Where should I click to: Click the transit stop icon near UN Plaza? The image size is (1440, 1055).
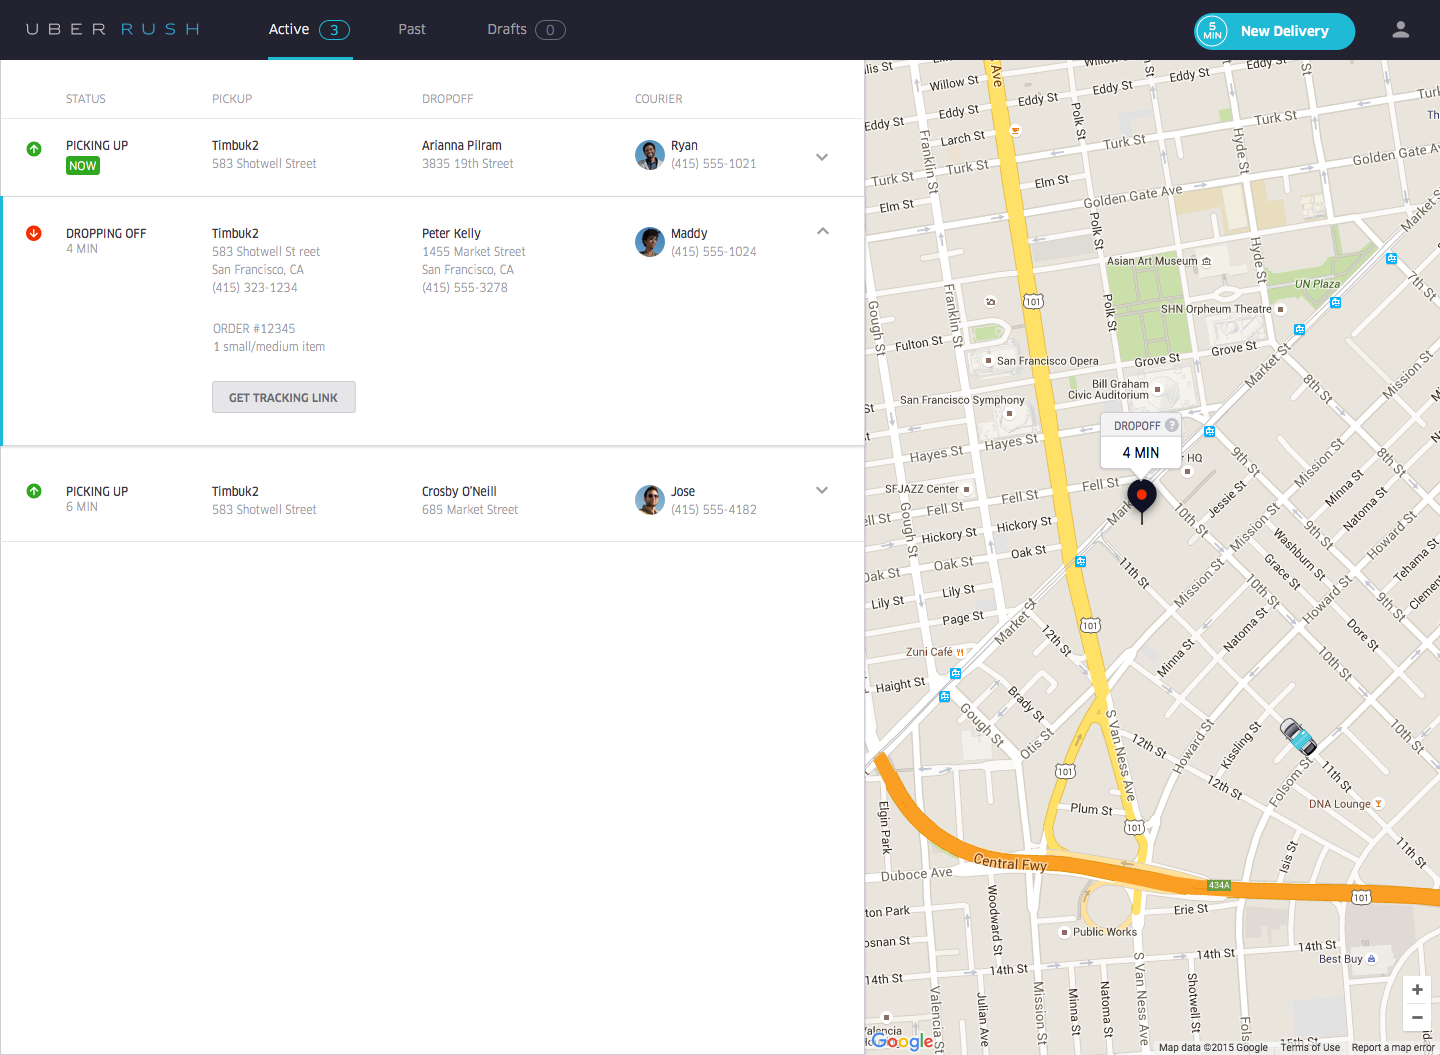(x=1336, y=302)
